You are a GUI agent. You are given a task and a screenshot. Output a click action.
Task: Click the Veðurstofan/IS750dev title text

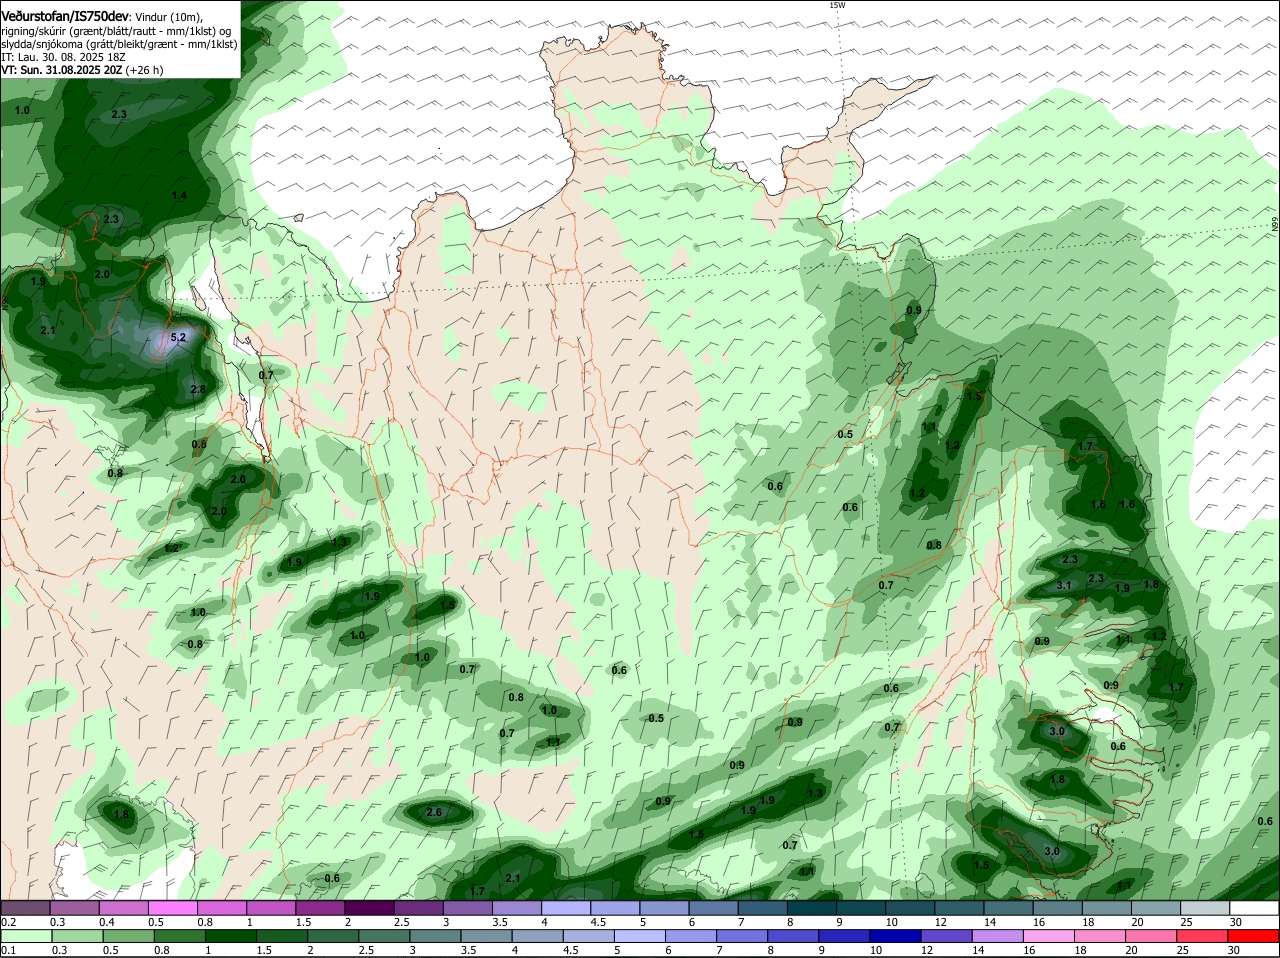tap(66, 17)
